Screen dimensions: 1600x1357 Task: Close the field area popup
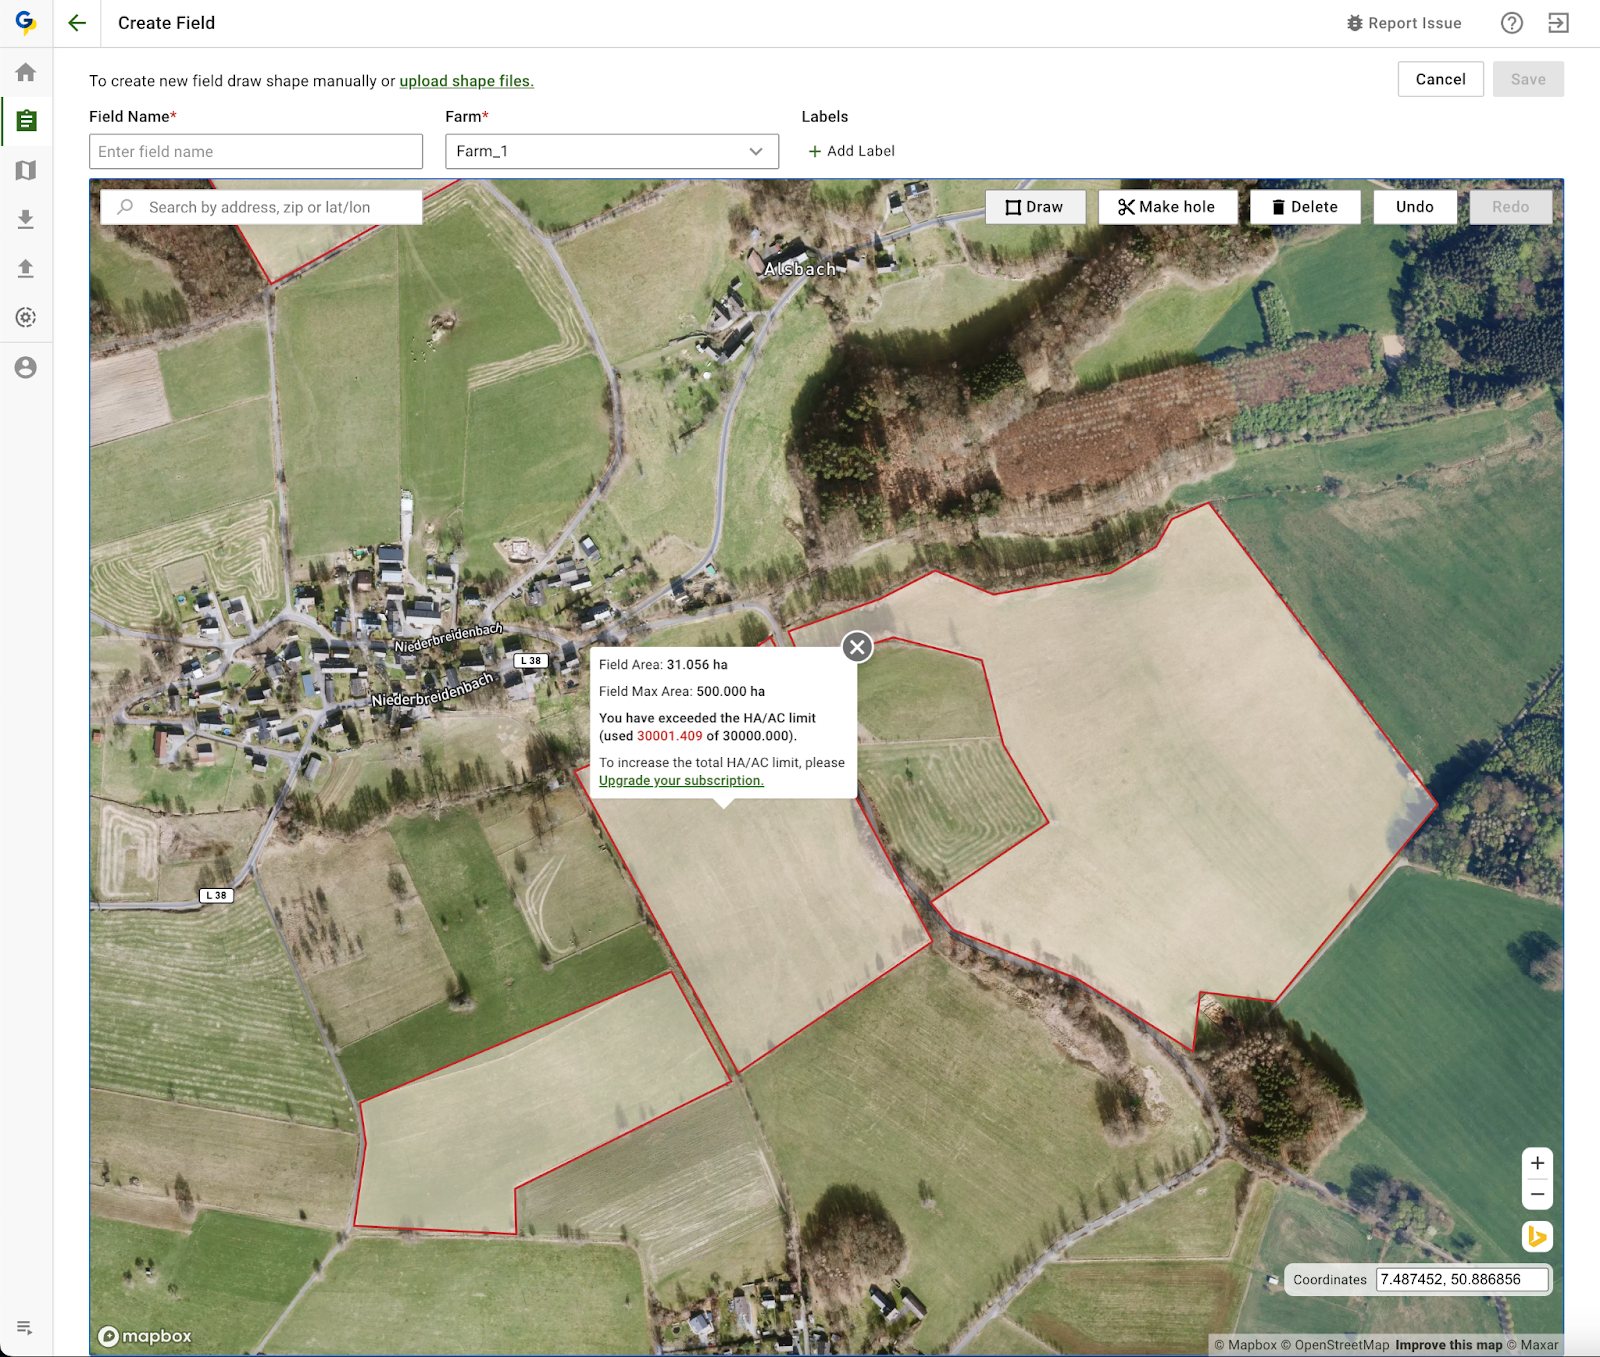[x=857, y=647]
